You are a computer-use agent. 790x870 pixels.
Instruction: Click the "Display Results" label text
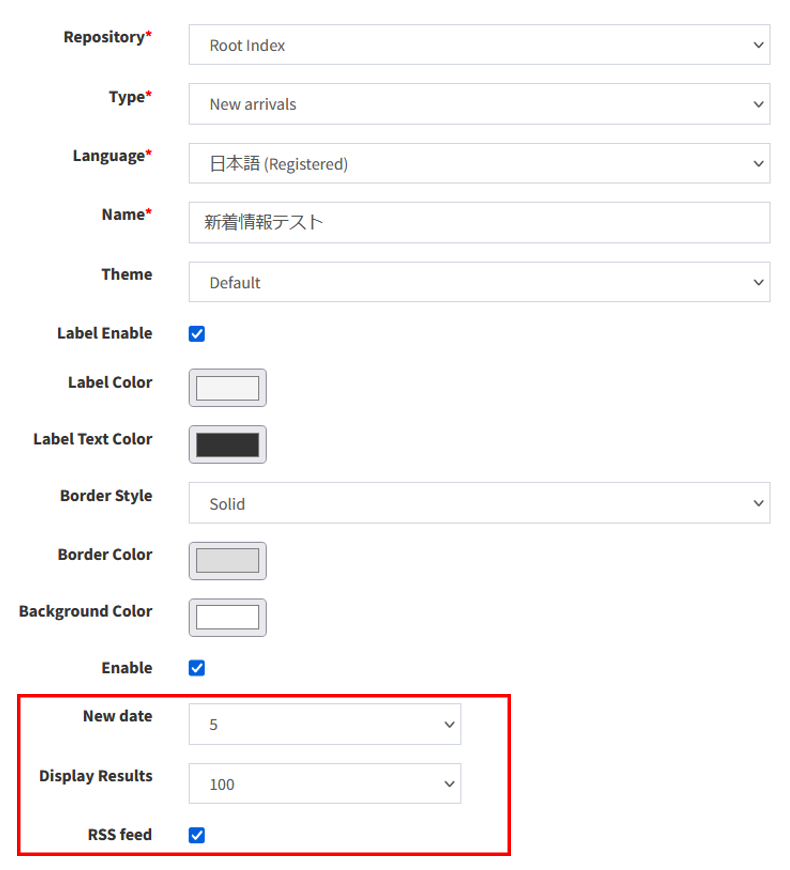coord(96,776)
